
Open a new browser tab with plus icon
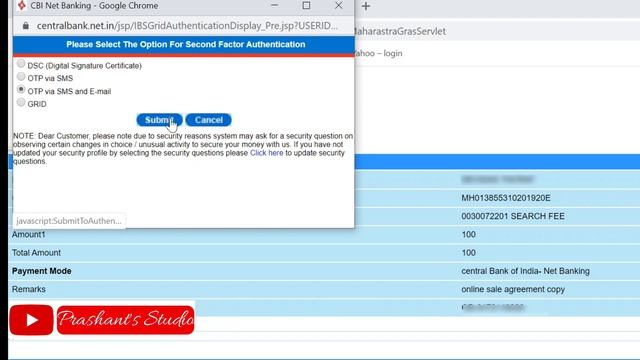(366, 6)
